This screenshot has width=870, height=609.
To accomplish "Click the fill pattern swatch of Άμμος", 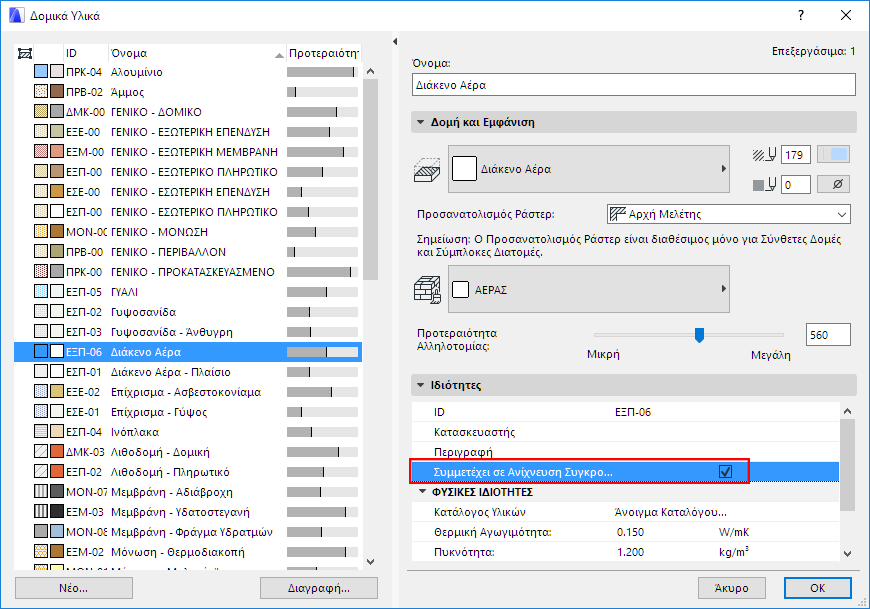I will click(x=41, y=92).
